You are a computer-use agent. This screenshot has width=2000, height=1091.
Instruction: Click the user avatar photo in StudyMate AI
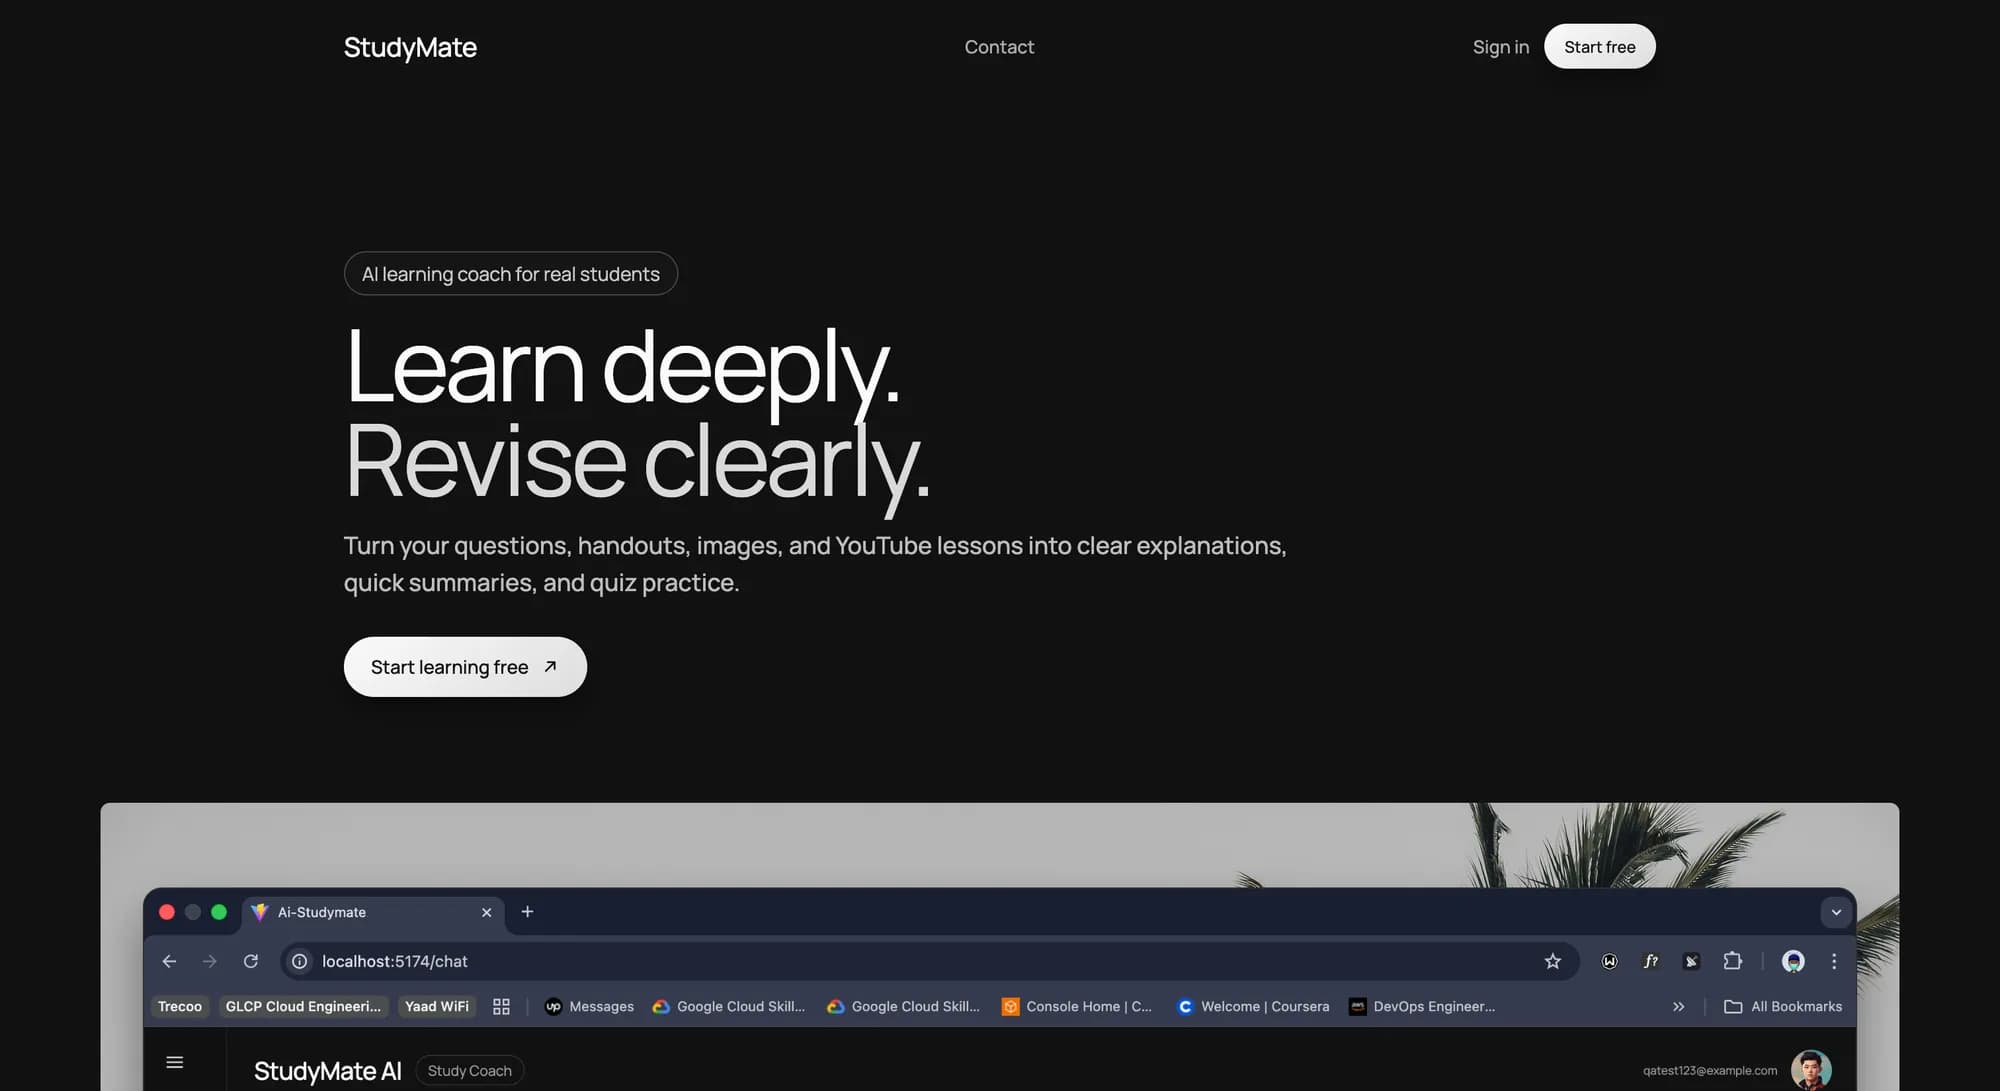(x=1811, y=1070)
